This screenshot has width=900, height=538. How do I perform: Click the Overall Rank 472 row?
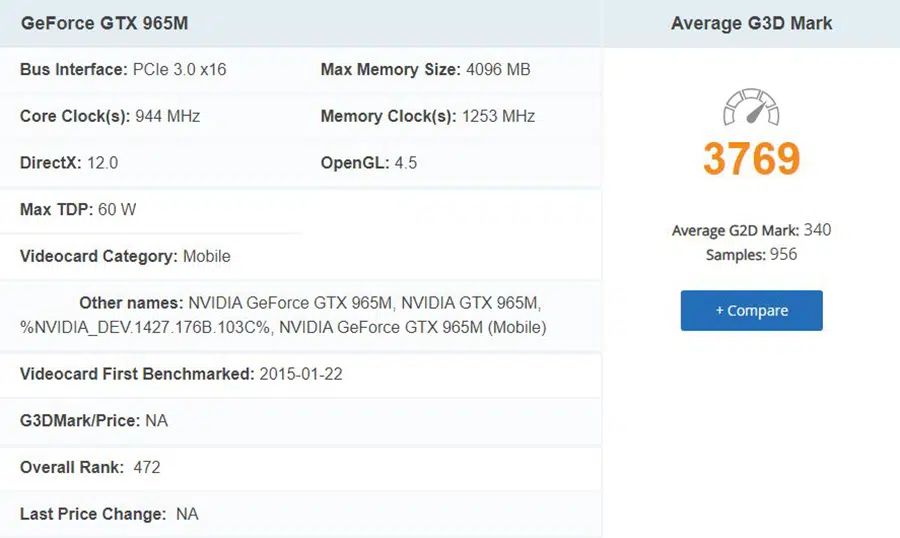(90, 467)
